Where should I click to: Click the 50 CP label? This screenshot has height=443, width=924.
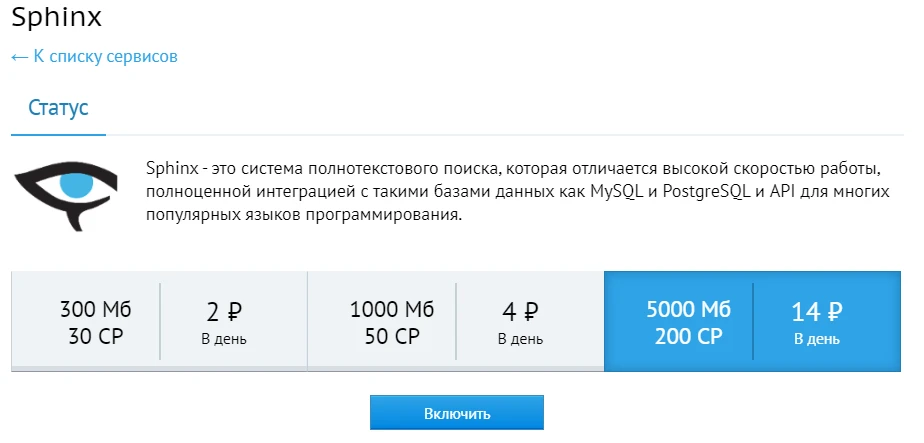392,336
